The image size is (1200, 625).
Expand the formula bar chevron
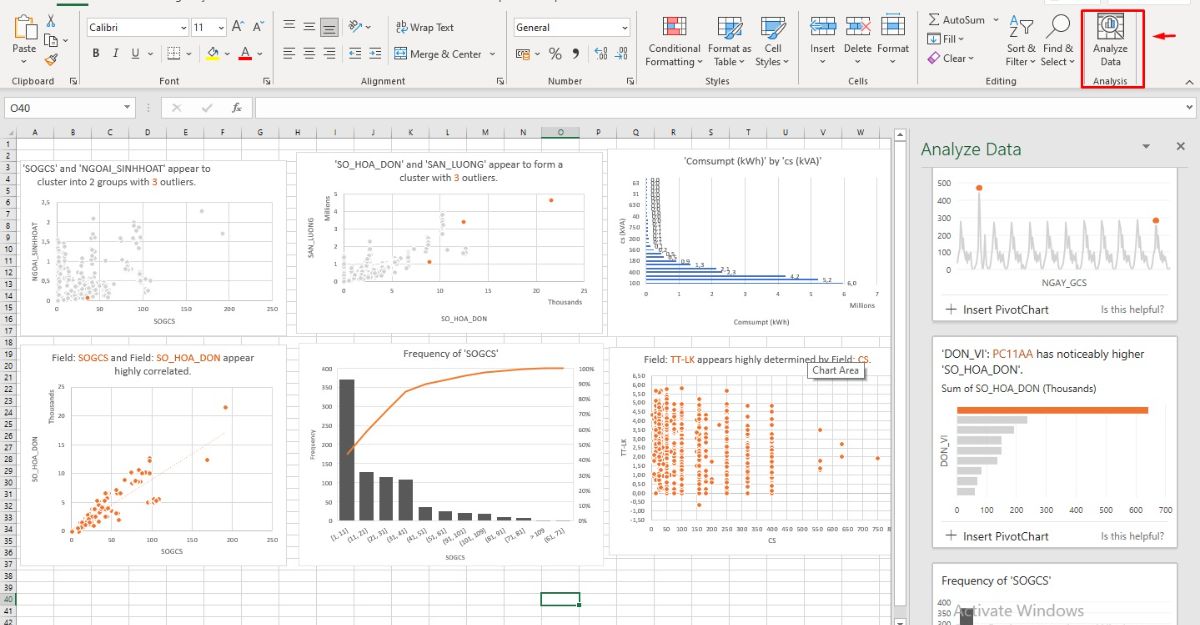(x=1187, y=107)
